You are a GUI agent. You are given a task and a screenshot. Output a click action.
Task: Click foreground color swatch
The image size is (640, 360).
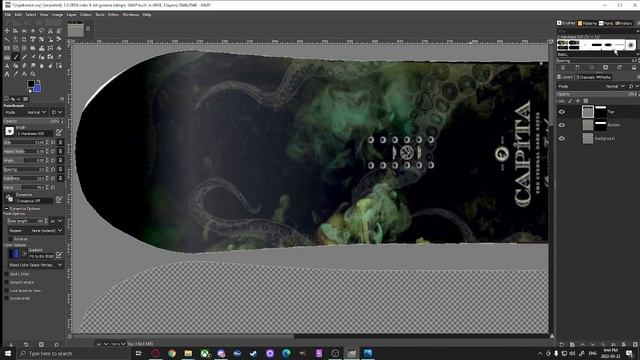click(31, 84)
